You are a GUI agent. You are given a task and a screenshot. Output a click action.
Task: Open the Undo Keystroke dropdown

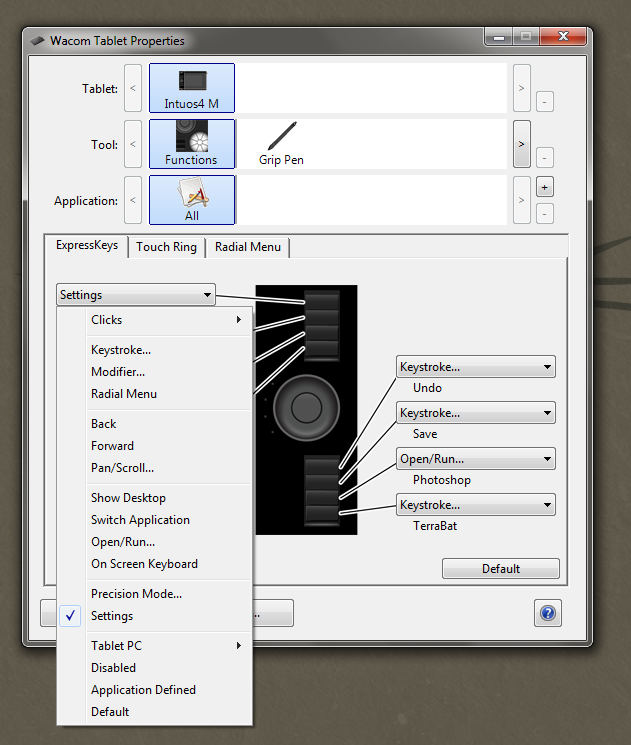[476, 367]
